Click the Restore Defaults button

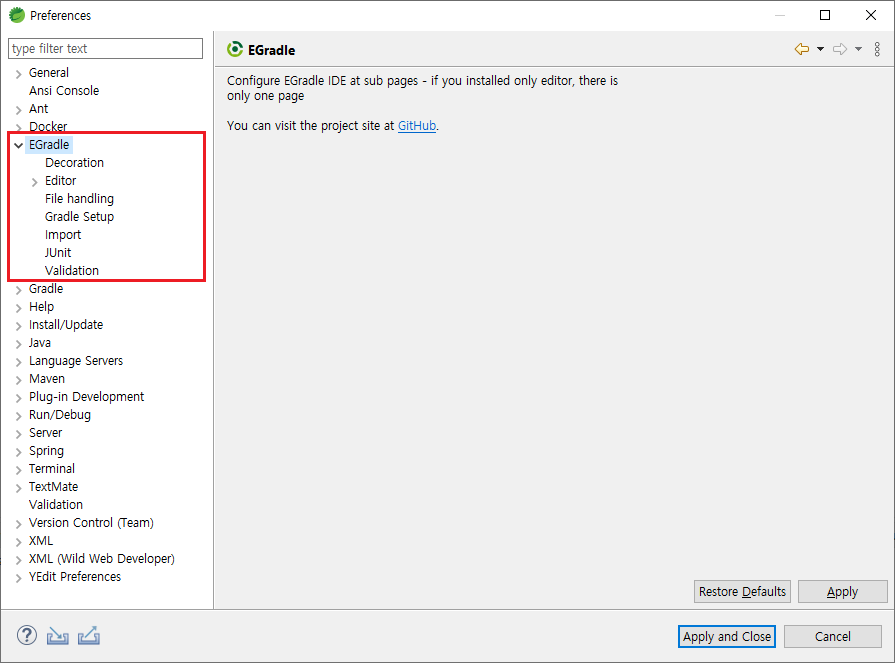click(x=742, y=592)
